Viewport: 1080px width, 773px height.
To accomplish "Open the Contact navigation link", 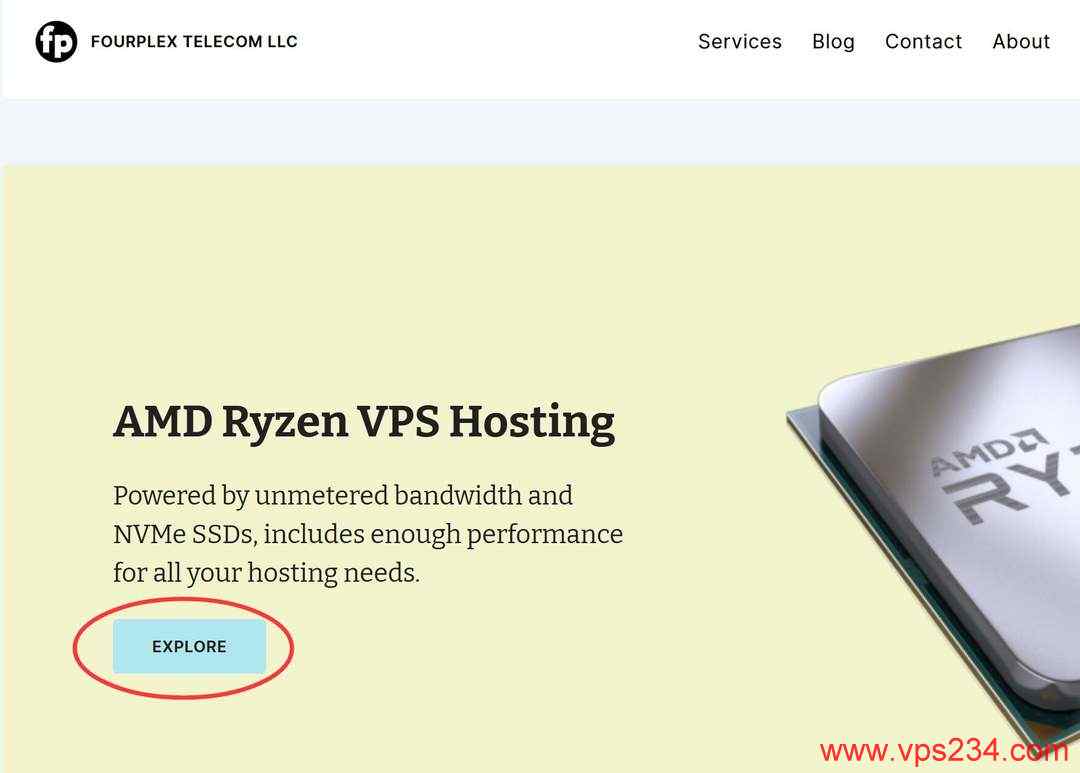I will click(923, 41).
